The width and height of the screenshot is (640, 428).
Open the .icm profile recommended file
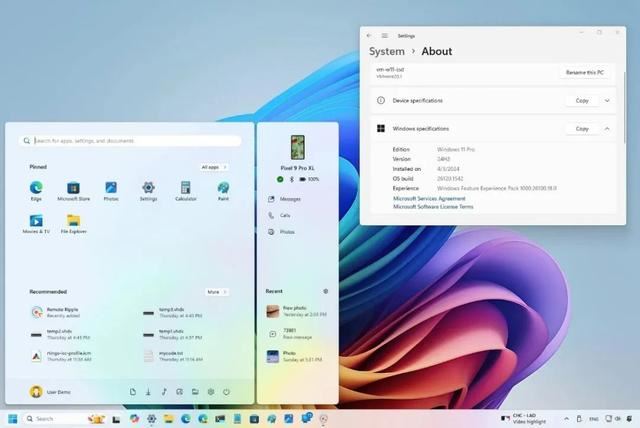click(61, 356)
